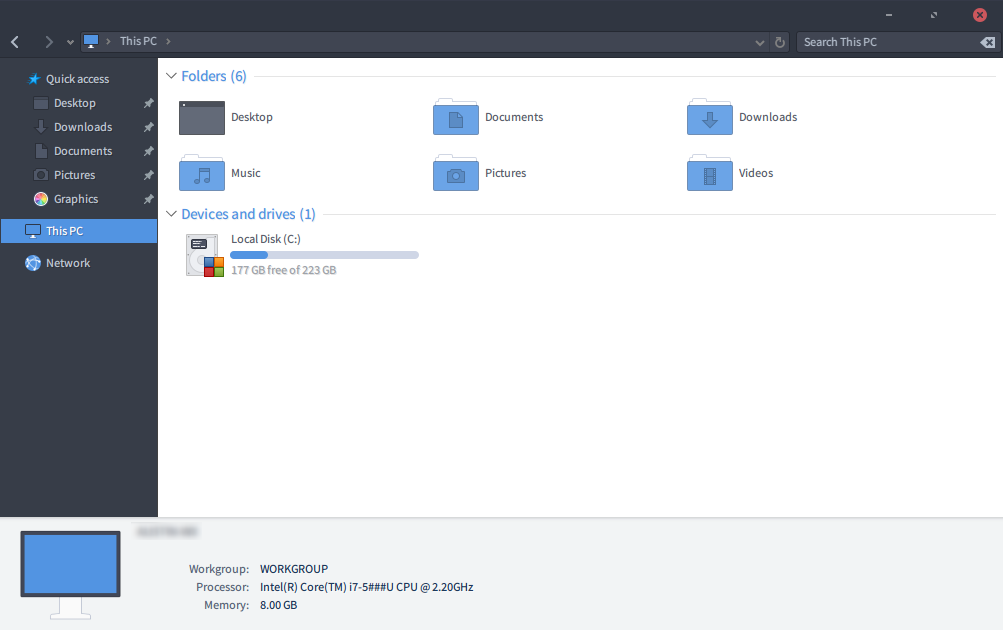Collapse the Devices and drives section
Image resolution: width=1003 pixels, height=630 pixels.
(171, 215)
